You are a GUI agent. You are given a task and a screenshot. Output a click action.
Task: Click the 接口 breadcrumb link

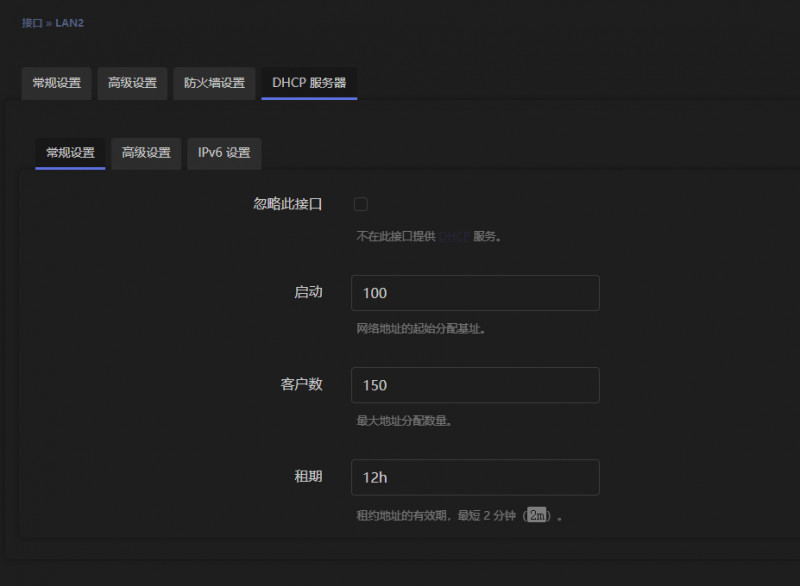(32, 22)
